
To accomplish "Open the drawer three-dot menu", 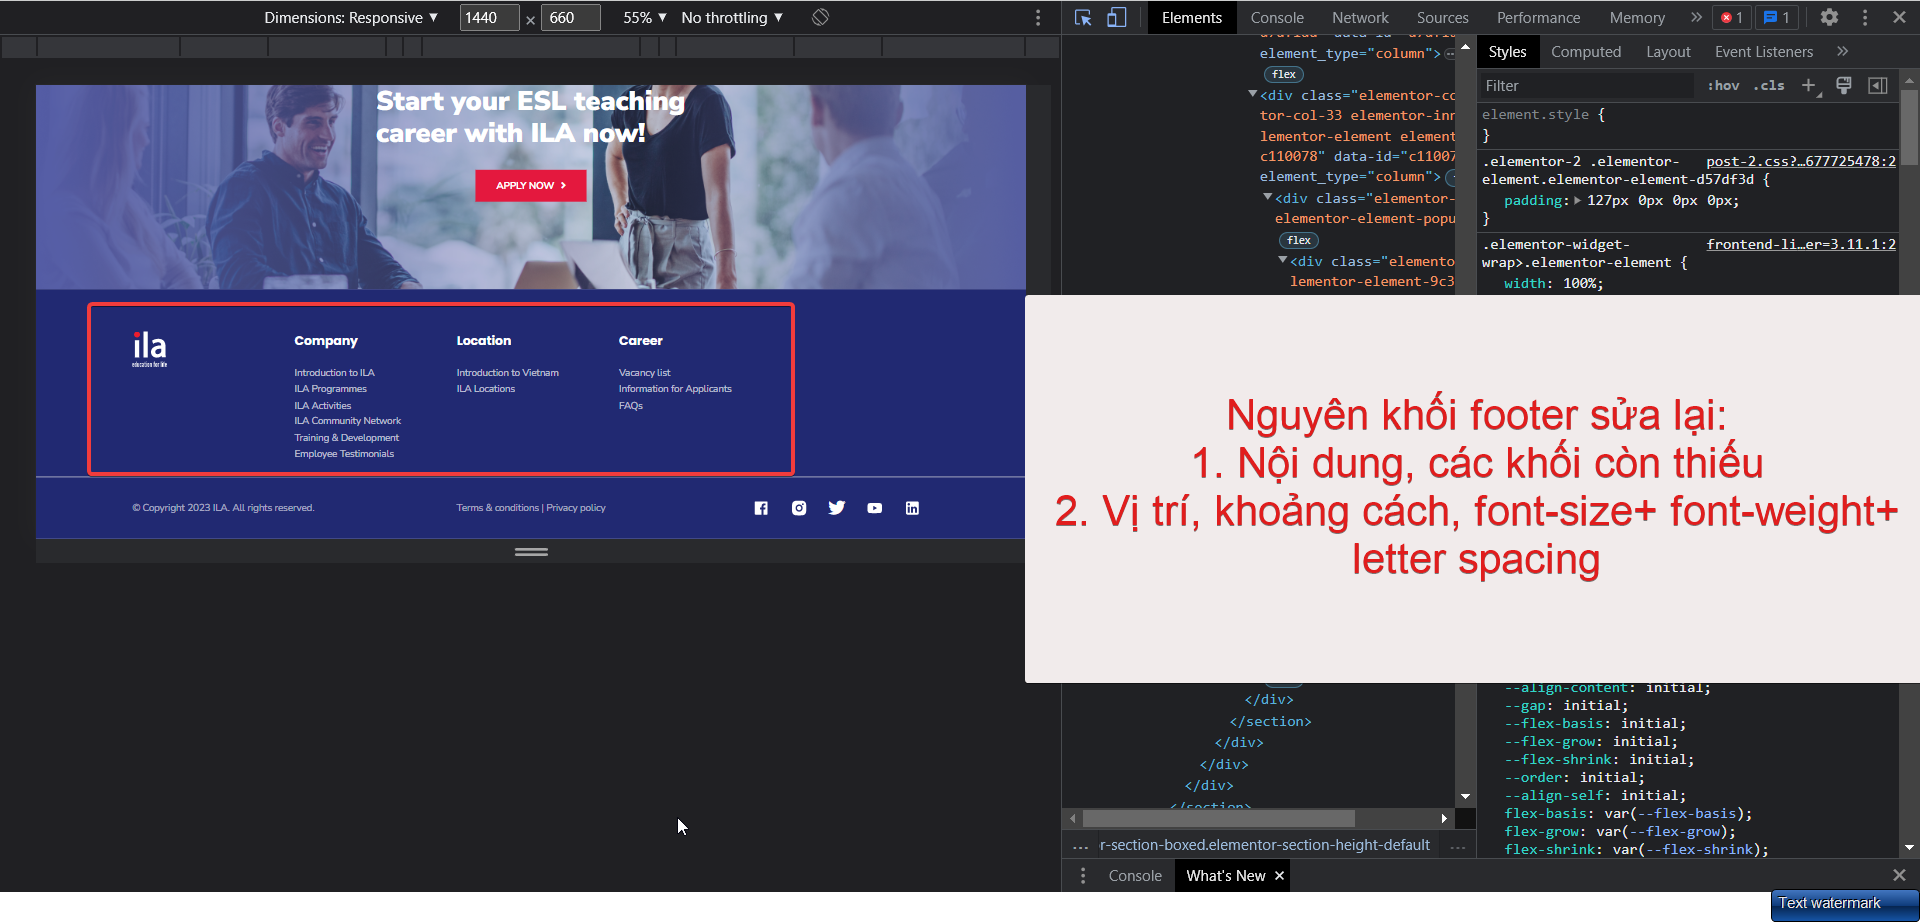I will click(x=1083, y=876).
